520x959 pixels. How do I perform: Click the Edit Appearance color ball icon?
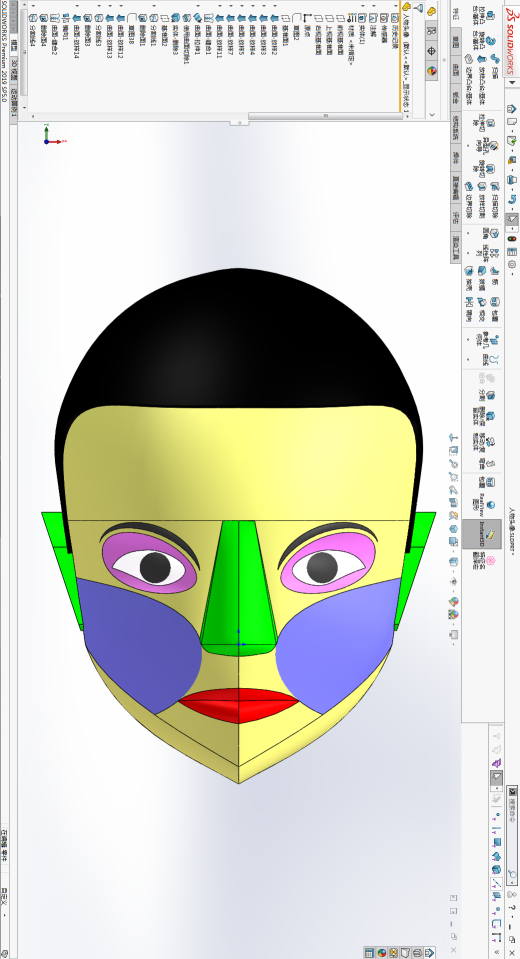453,602
